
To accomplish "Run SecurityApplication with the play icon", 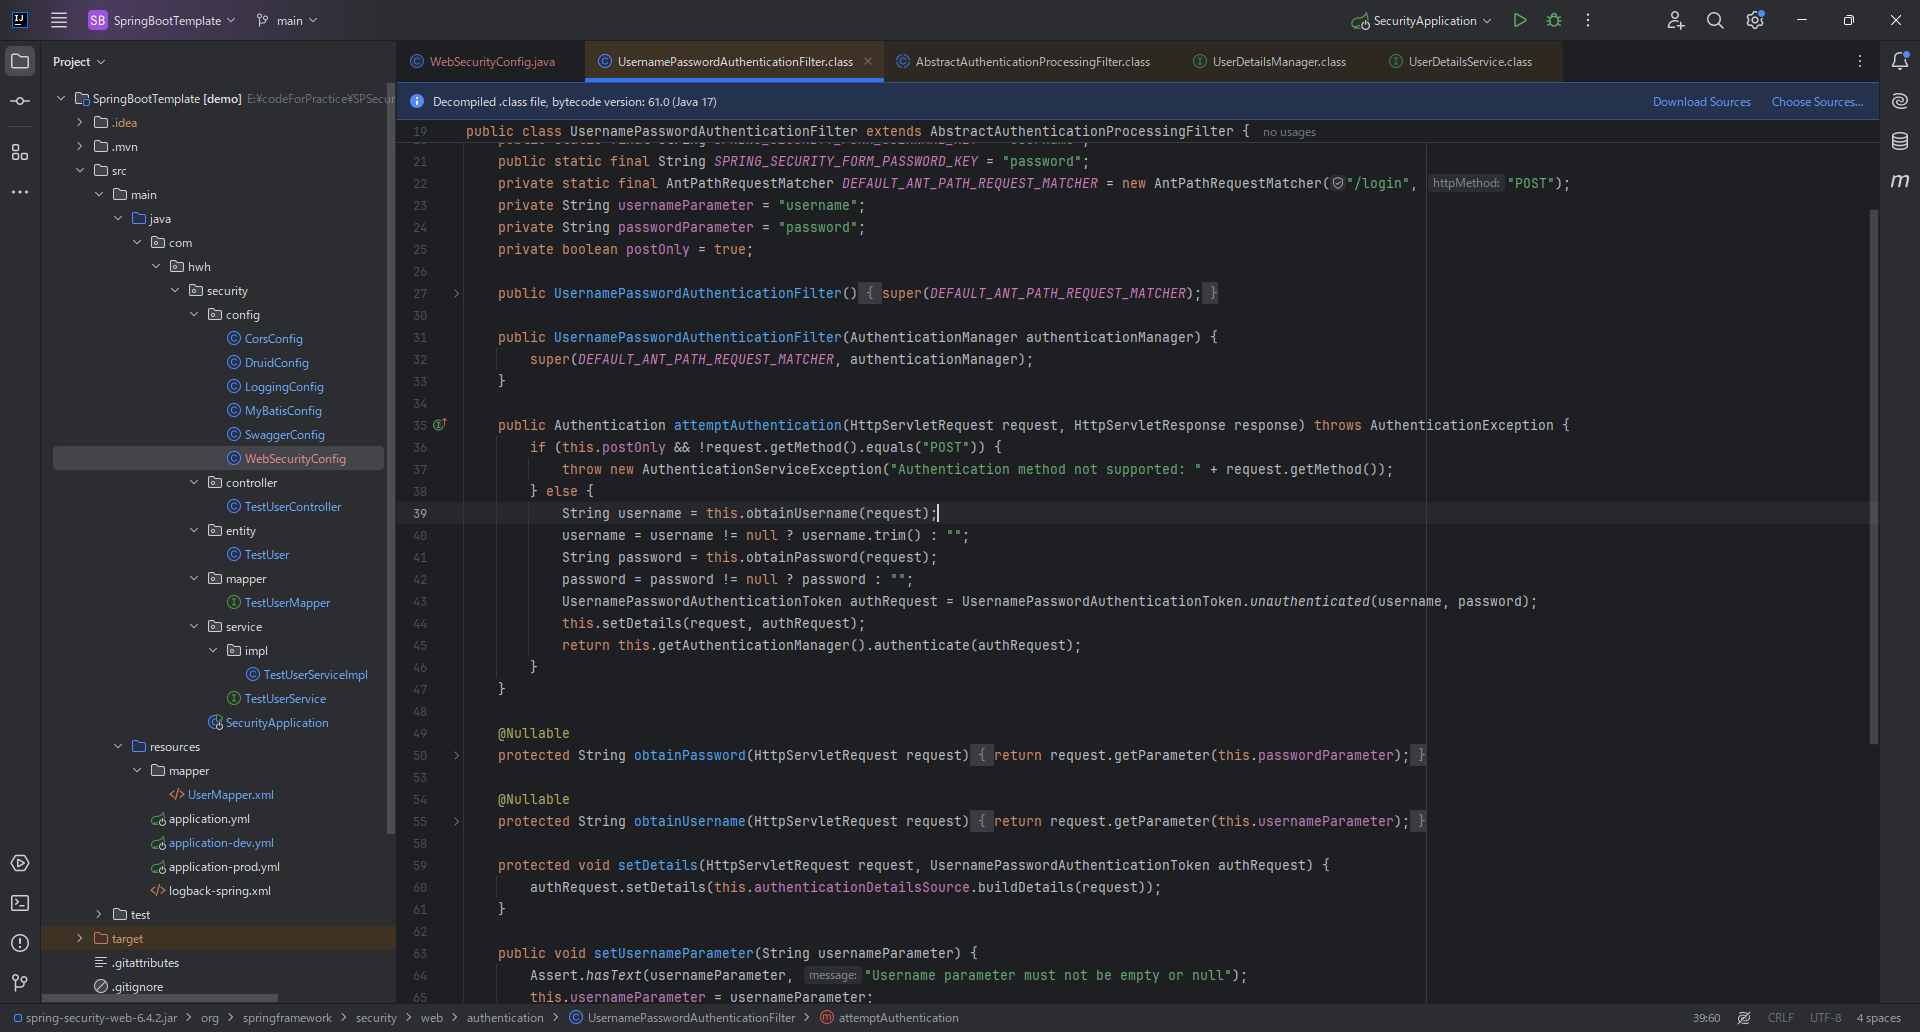I will [x=1520, y=20].
